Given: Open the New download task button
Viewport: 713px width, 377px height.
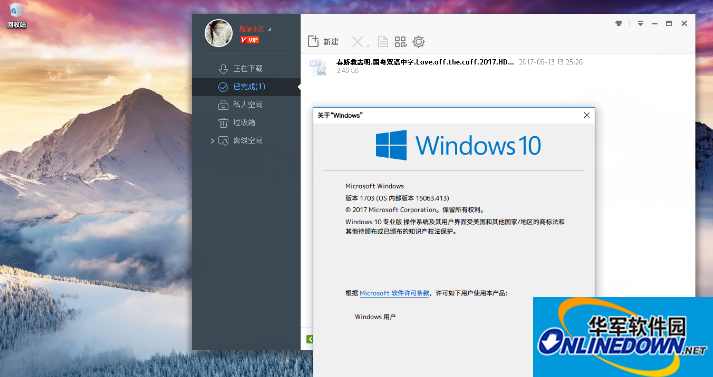Looking at the screenshot, I should click(x=323, y=42).
